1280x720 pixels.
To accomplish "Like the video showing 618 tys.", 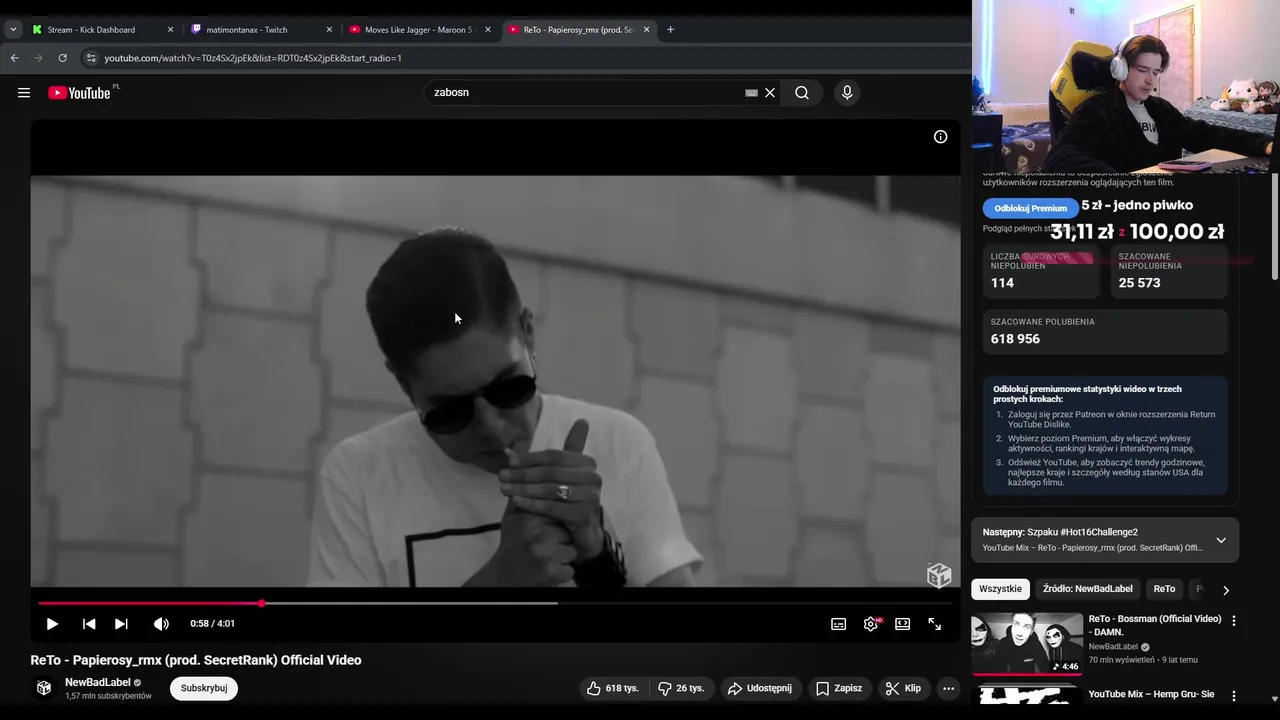I will [613, 688].
